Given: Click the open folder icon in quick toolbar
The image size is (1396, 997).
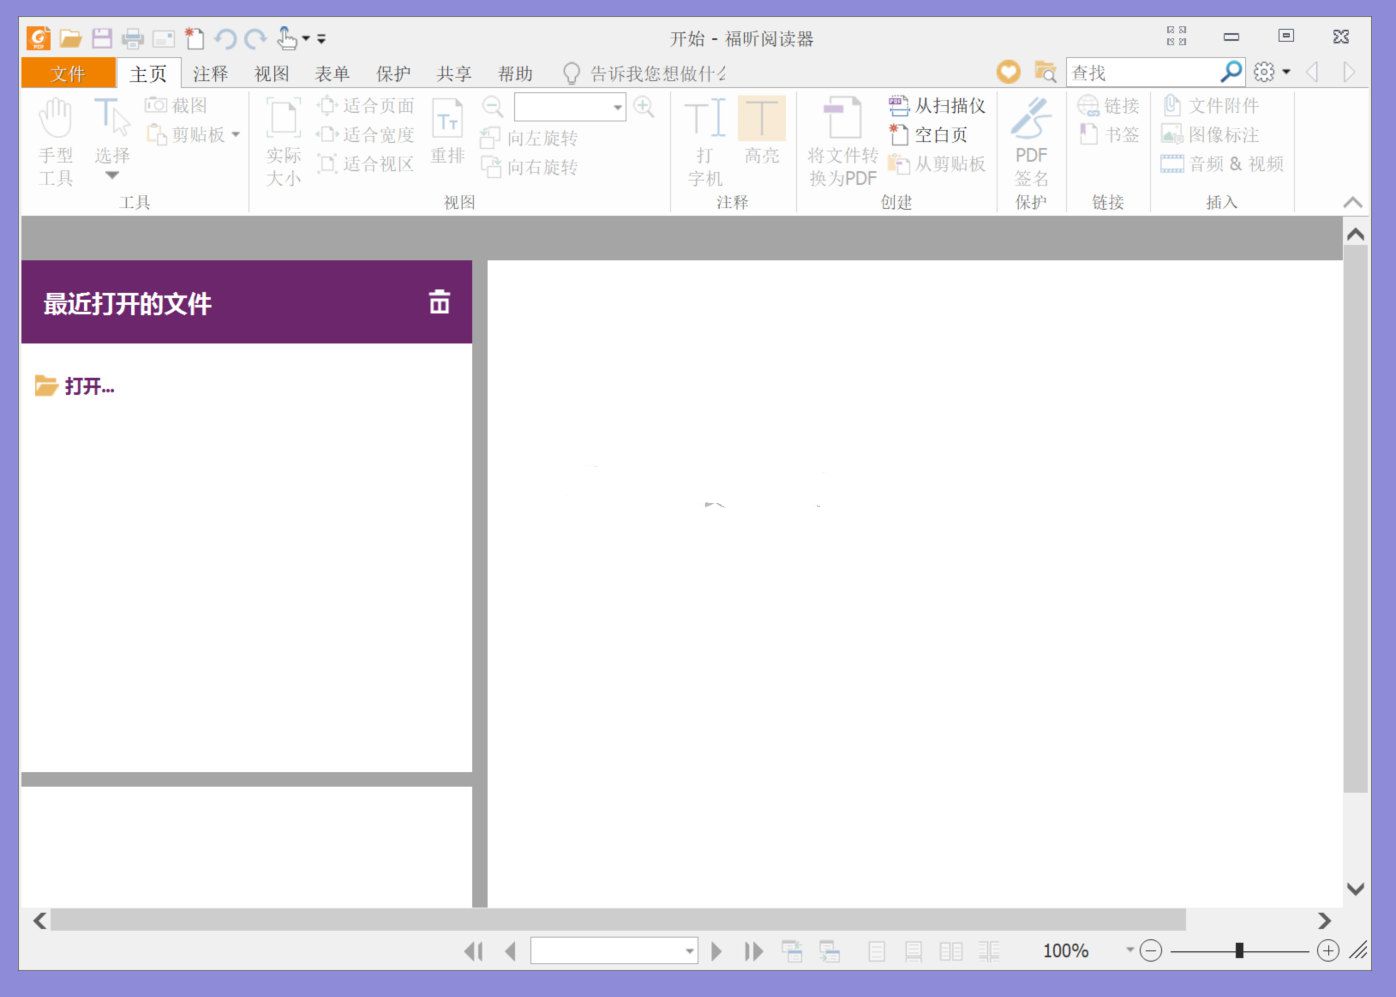Looking at the screenshot, I should coord(70,39).
